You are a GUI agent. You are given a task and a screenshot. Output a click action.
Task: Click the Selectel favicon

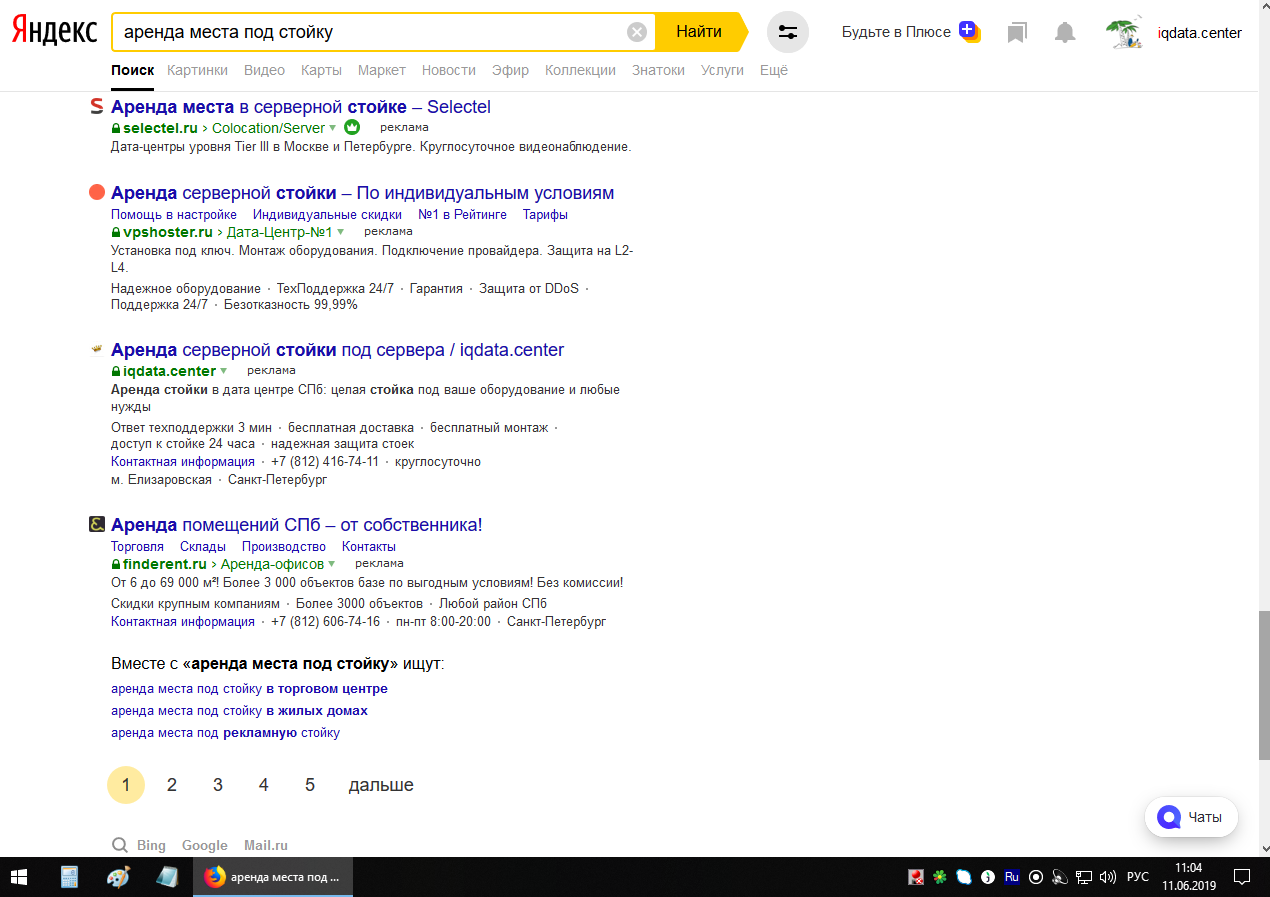point(97,106)
